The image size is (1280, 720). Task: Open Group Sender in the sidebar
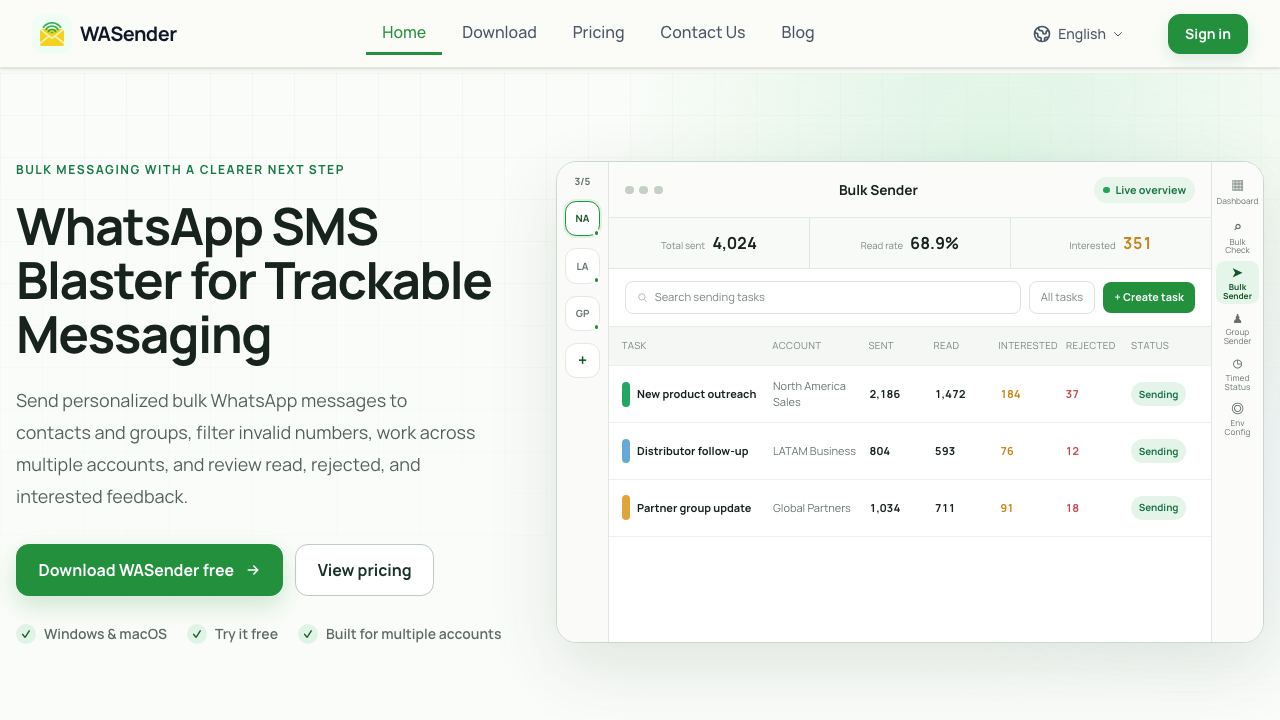[1237, 329]
